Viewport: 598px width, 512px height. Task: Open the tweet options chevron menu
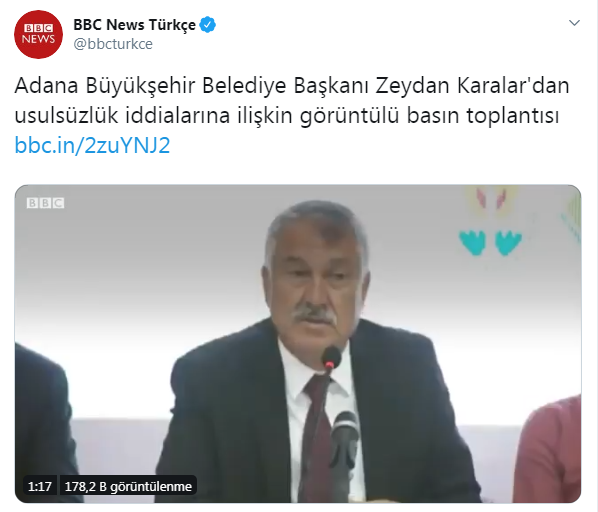click(574, 23)
